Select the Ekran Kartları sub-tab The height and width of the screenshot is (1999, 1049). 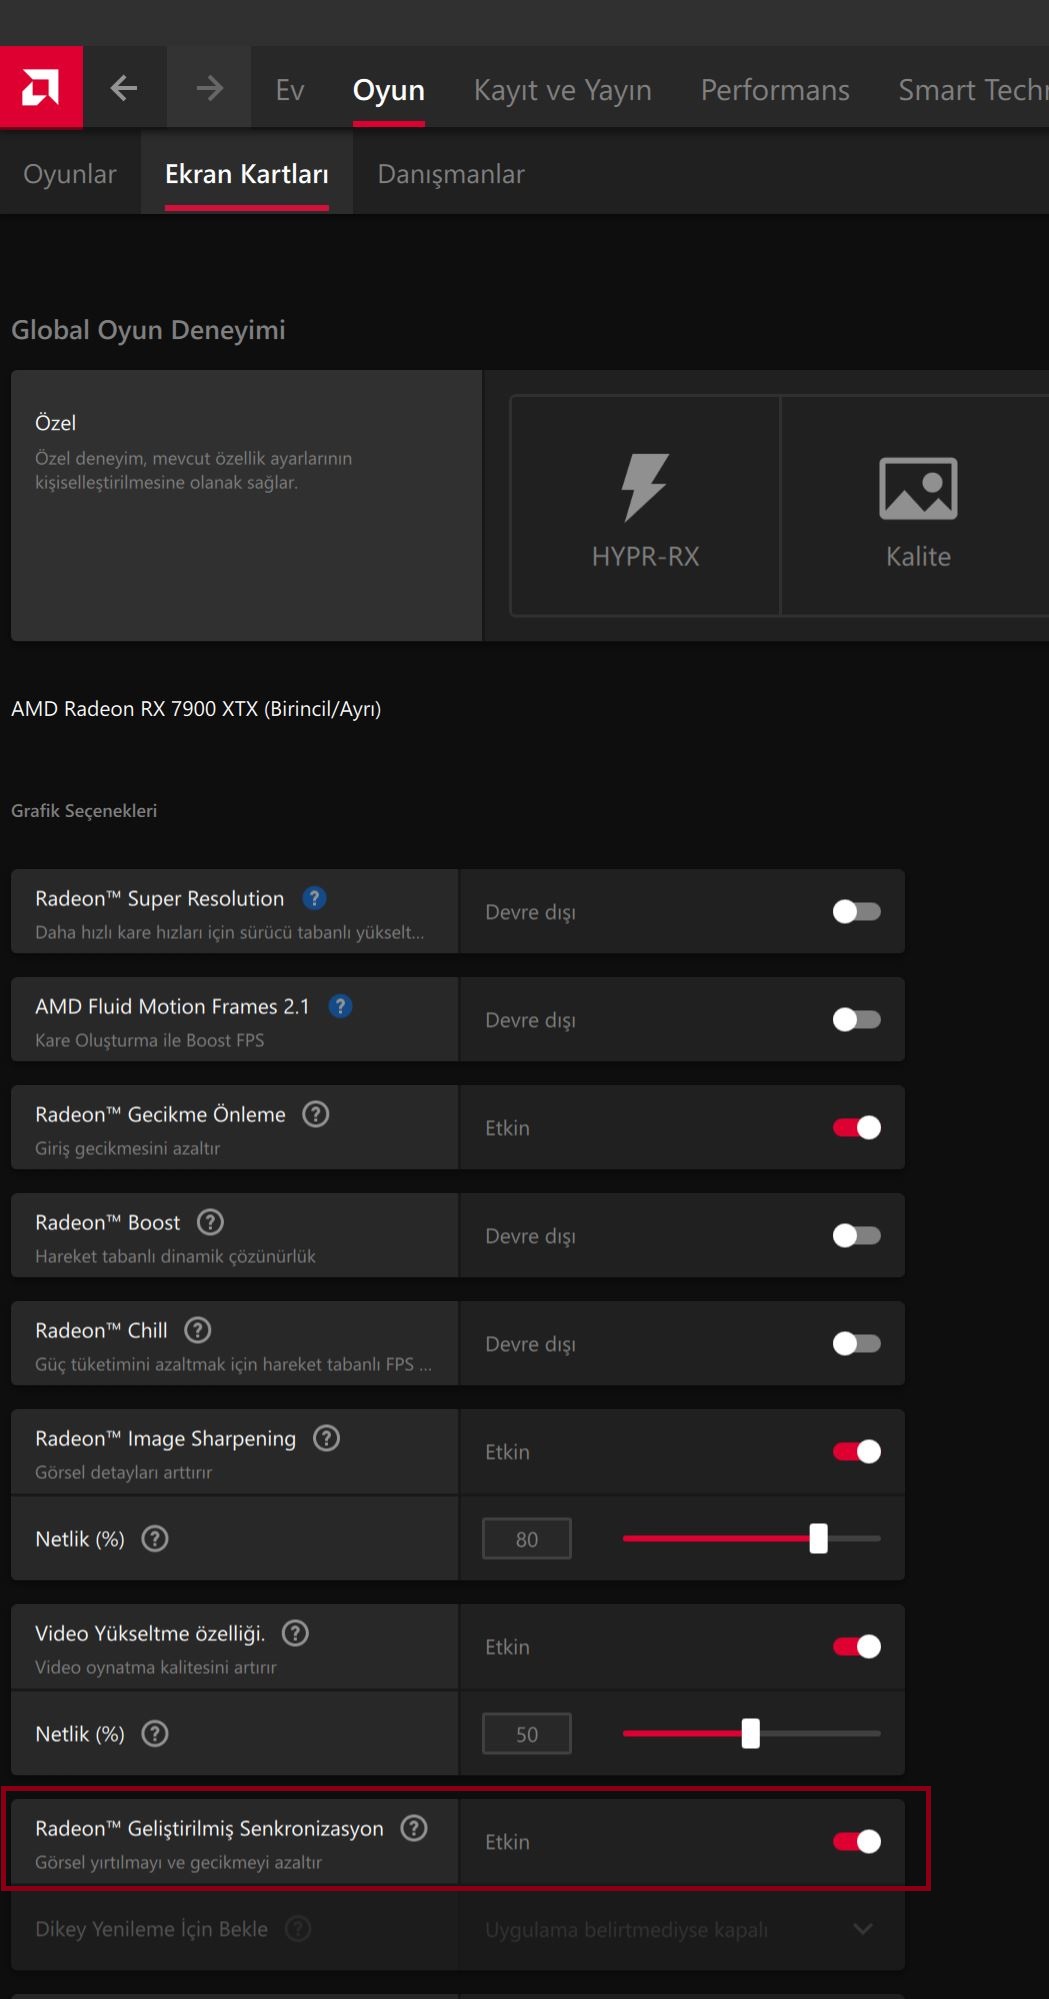click(x=247, y=174)
